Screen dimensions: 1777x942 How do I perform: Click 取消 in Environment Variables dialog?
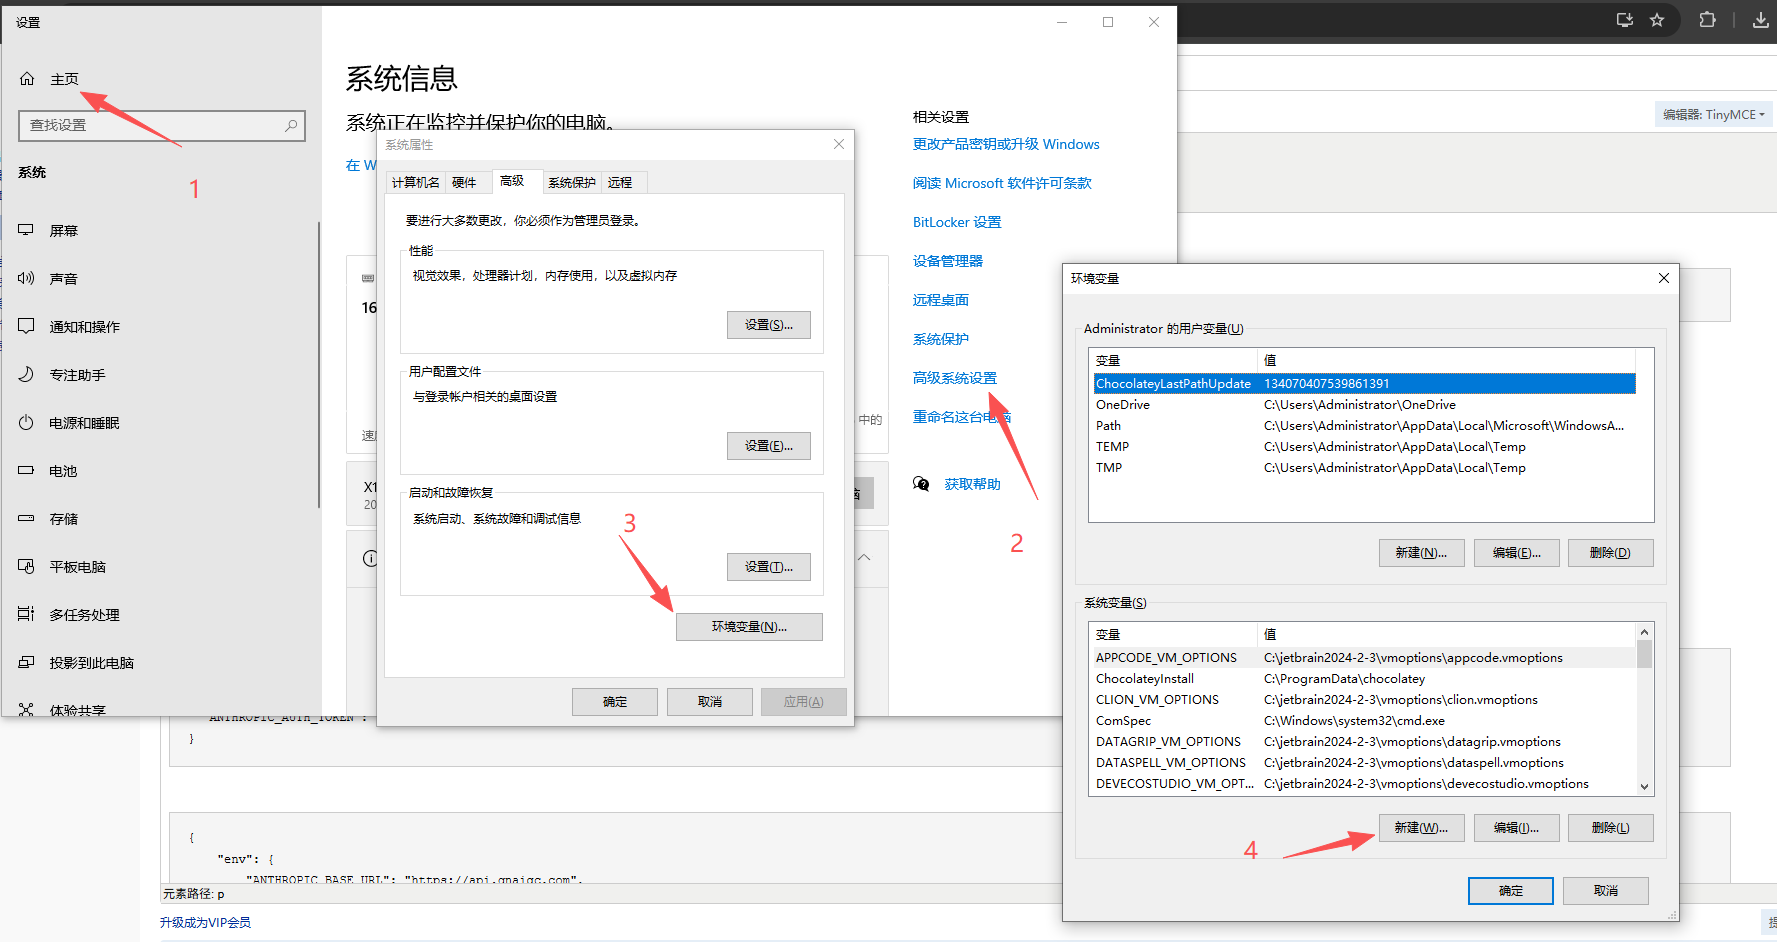(x=1606, y=891)
